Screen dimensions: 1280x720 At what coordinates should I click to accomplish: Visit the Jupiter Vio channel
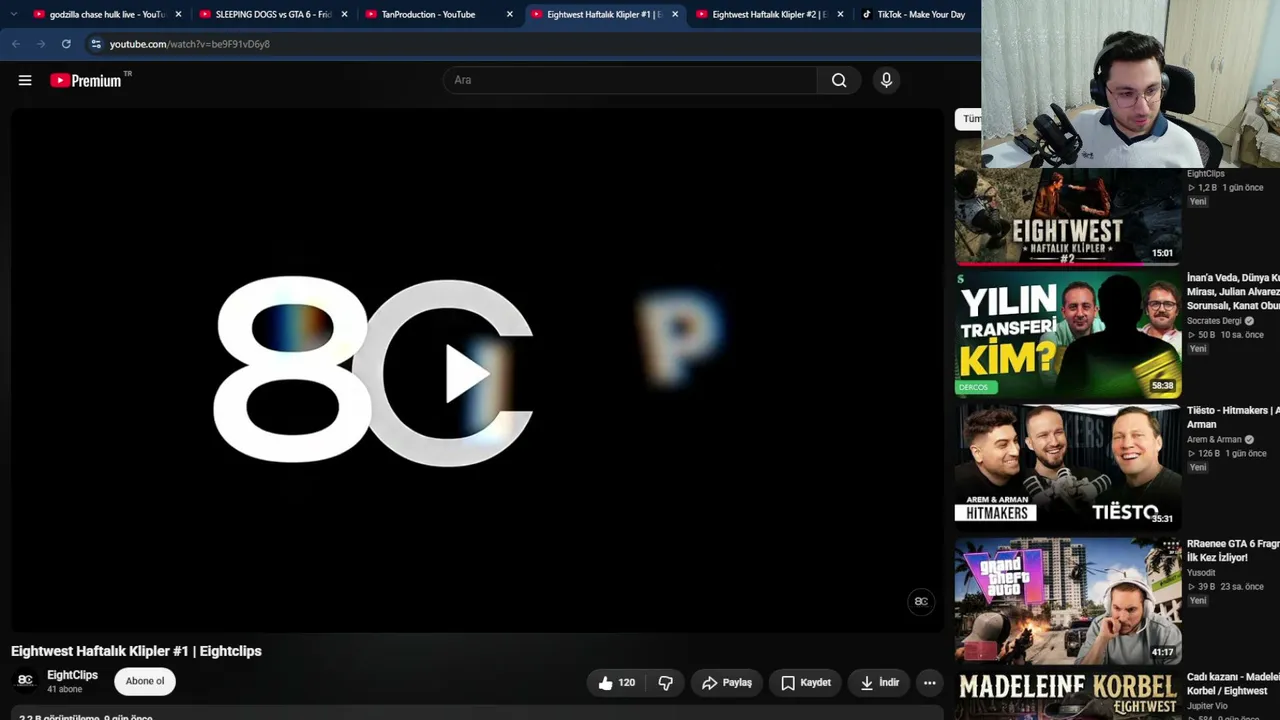[1208, 706]
